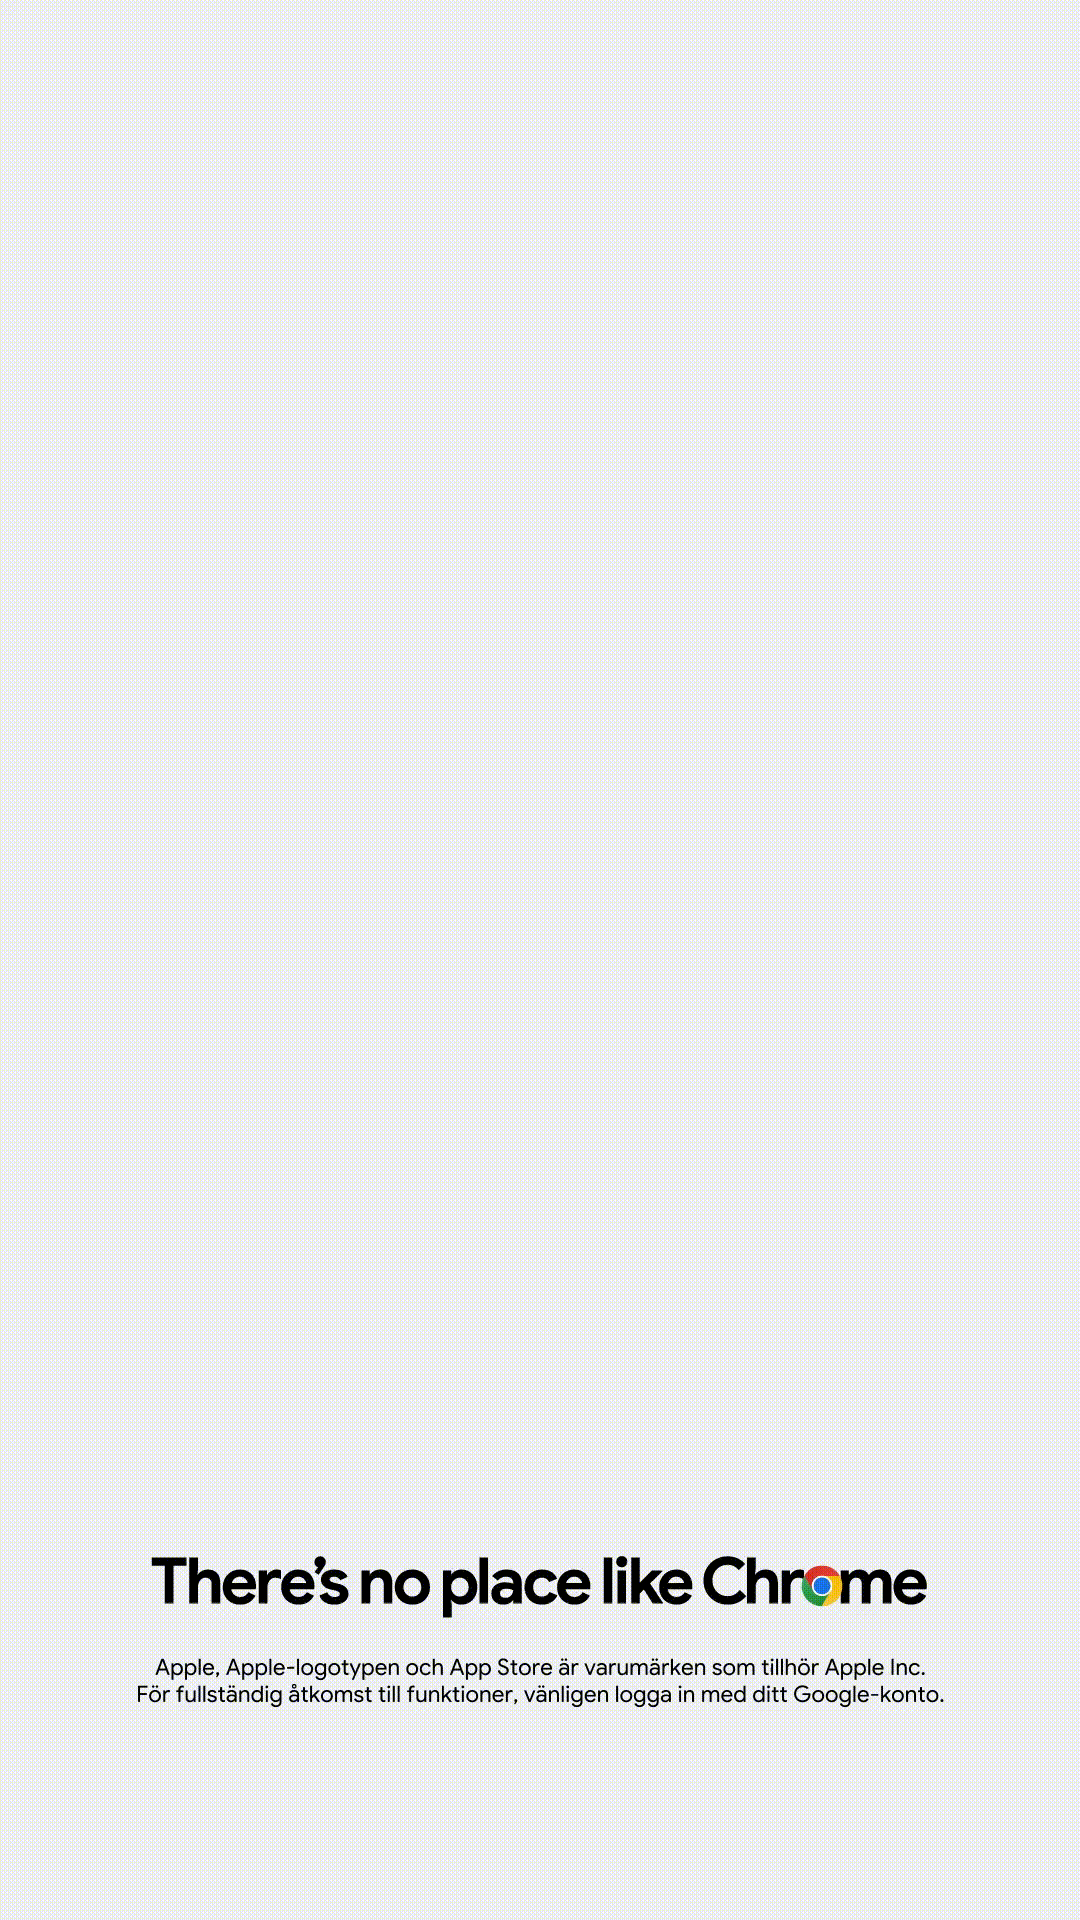1080x1920 pixels.
Task: Click the Chrome logo icon in the tagline
Action: coord(821,1585)
